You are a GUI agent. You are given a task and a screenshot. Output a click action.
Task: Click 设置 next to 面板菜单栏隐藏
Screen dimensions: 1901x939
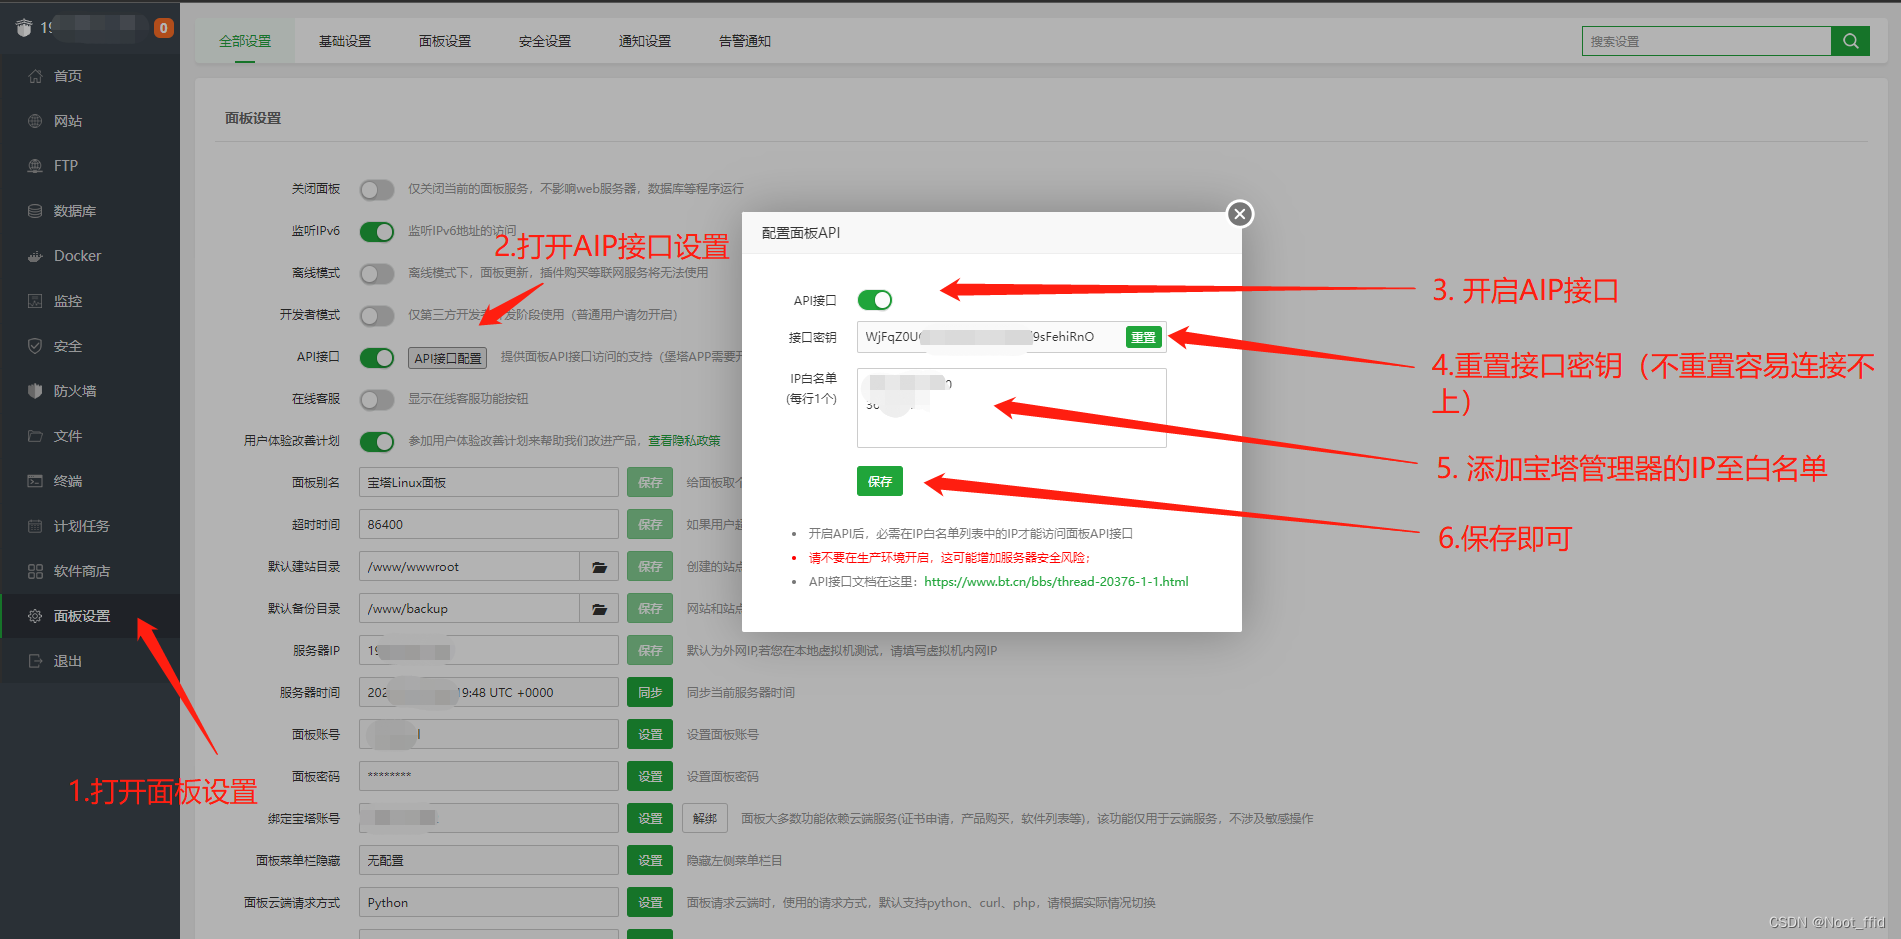point(650,861)
